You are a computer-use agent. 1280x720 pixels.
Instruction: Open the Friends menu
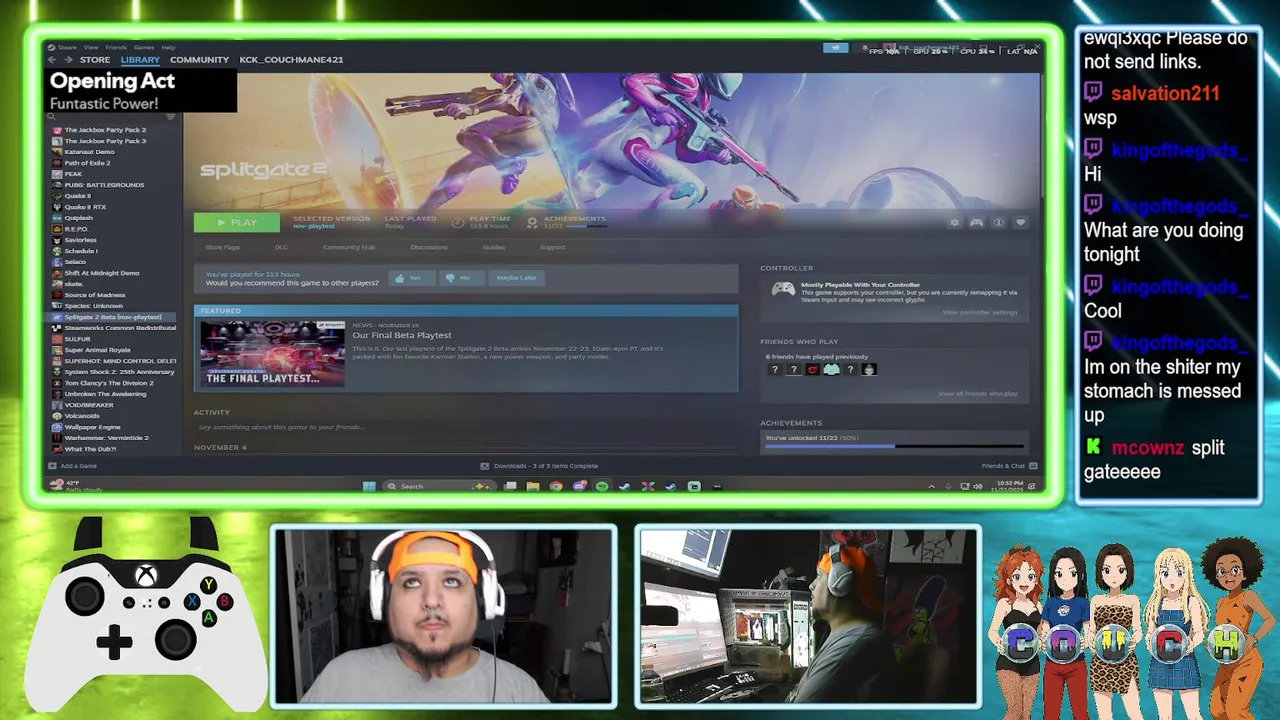(116, 47)
